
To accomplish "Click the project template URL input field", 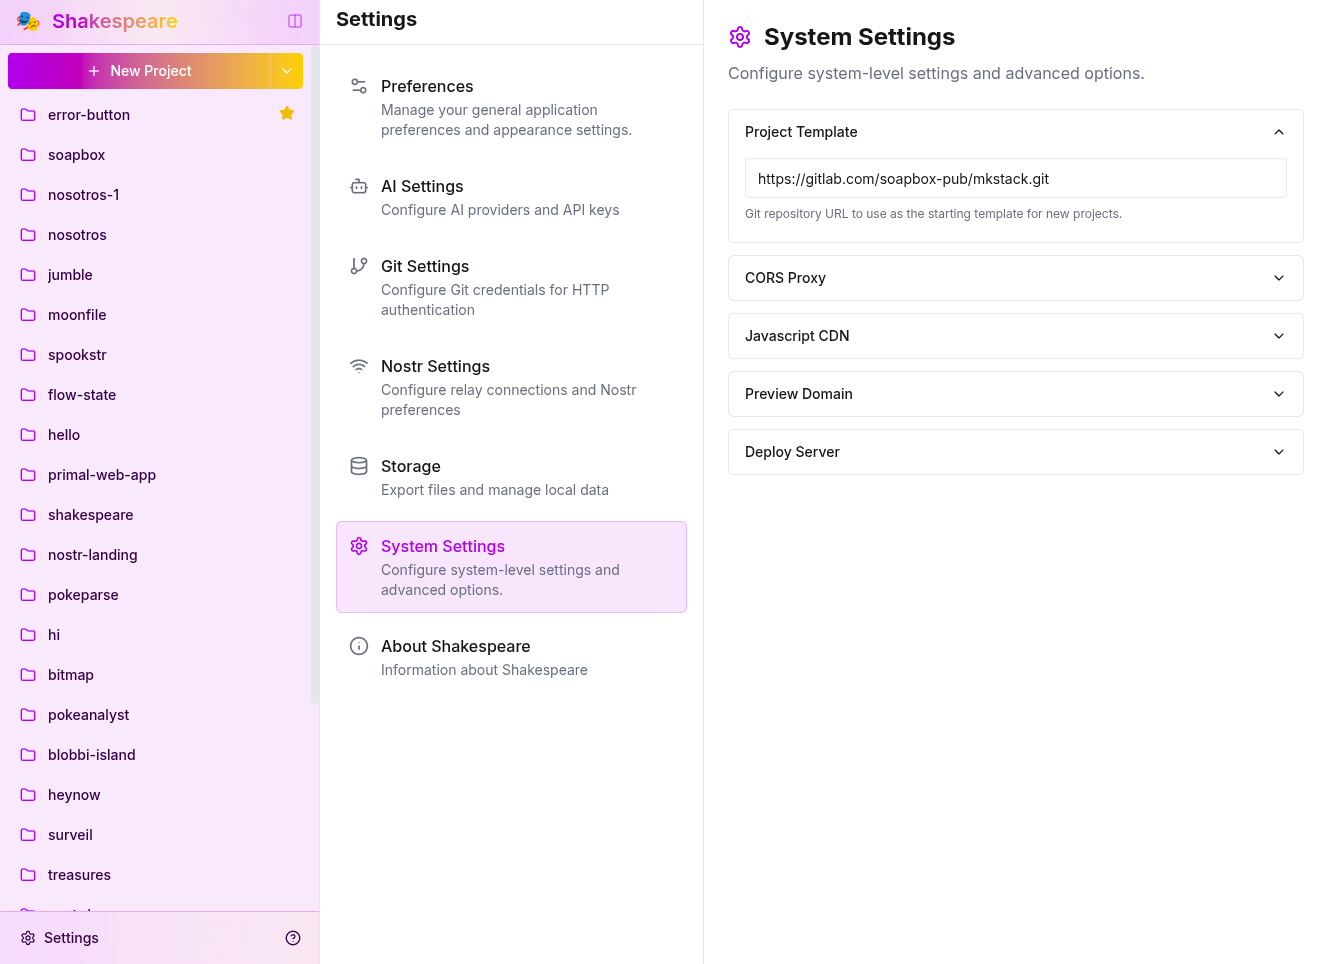I will click(x=1015, y=179).
